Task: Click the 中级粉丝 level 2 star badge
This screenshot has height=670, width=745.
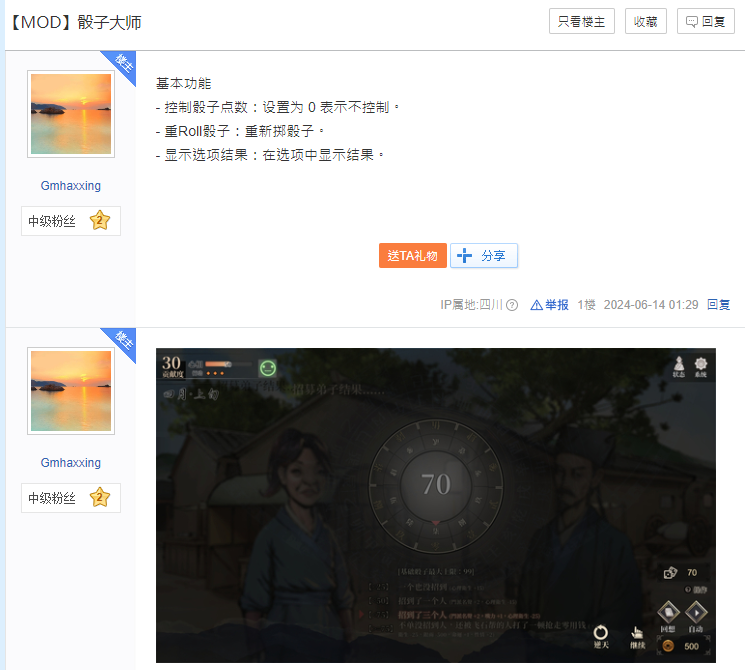Action: [x=99, y=221]
